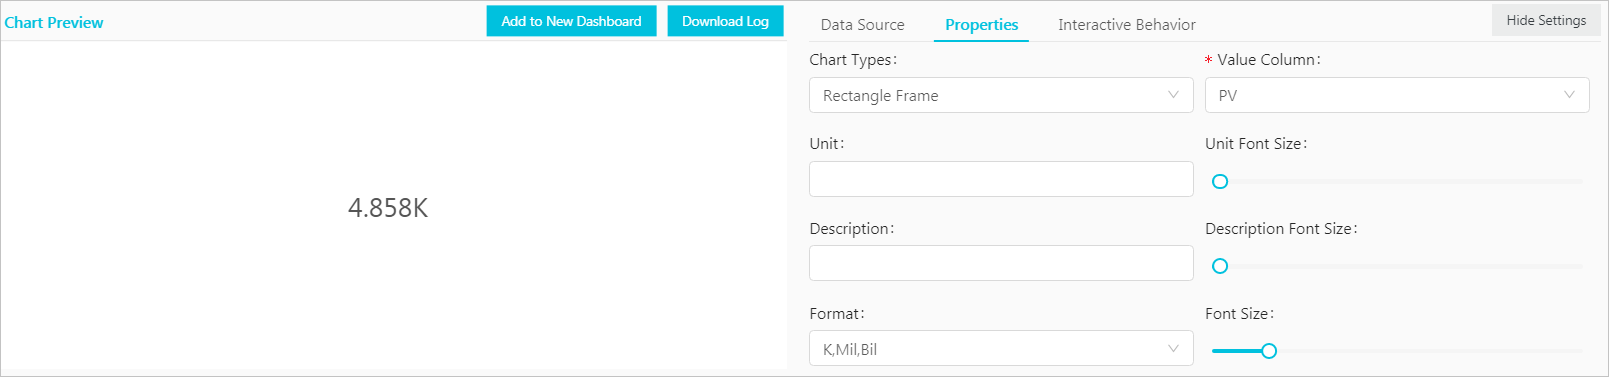Screen dimensions: 1609x377
Task: Open the PV value column selector
Action: pos(1397,95)
